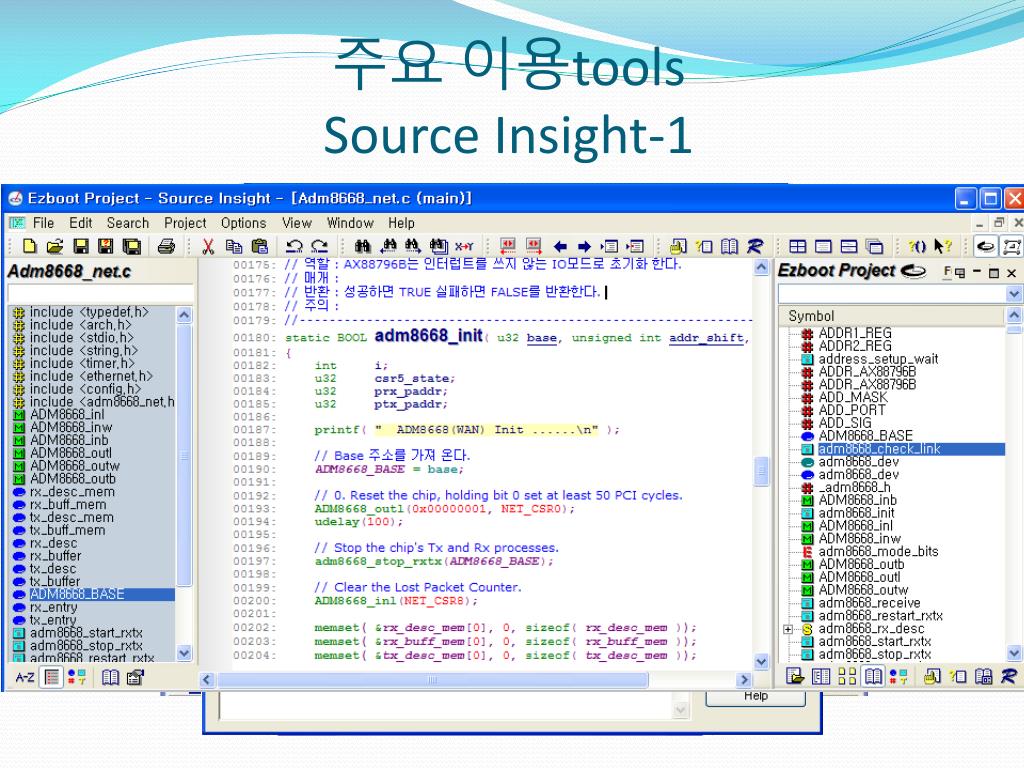Create a new file with the New toolbar icon
This screenshot has height=768, width=1024.
29,246
